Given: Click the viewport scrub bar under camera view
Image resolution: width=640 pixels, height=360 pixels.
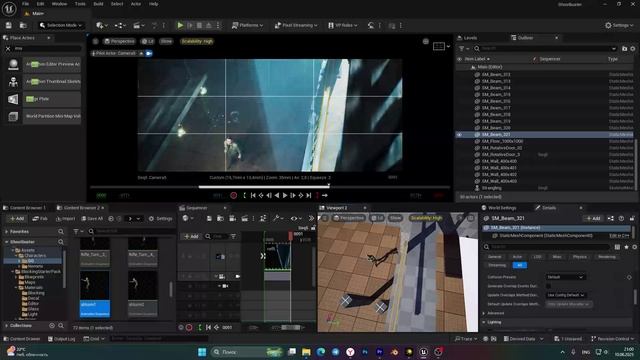Looking at the screenshot, I should point(269,187).
